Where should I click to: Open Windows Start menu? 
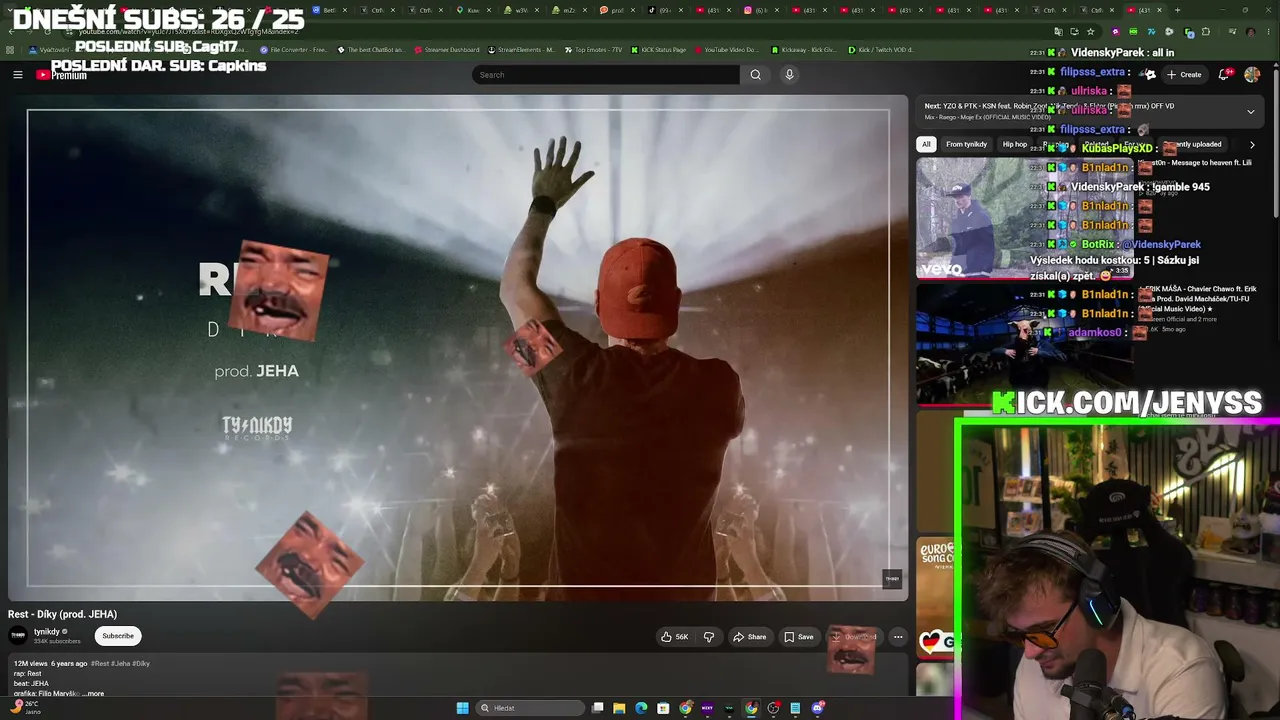coord(462,708)
